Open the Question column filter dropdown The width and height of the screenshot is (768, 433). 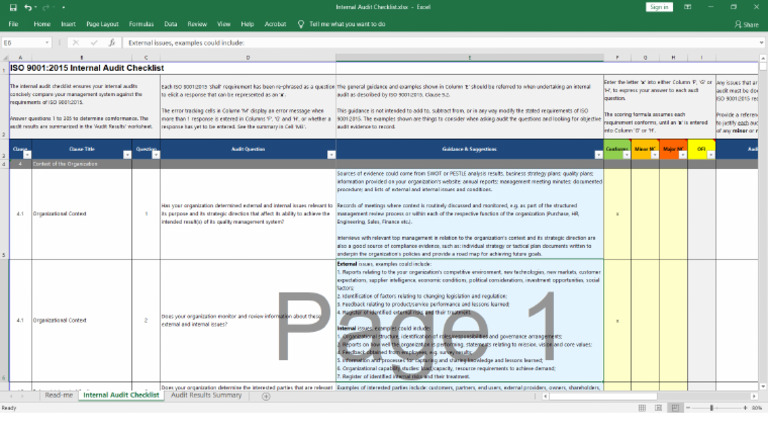156,155
